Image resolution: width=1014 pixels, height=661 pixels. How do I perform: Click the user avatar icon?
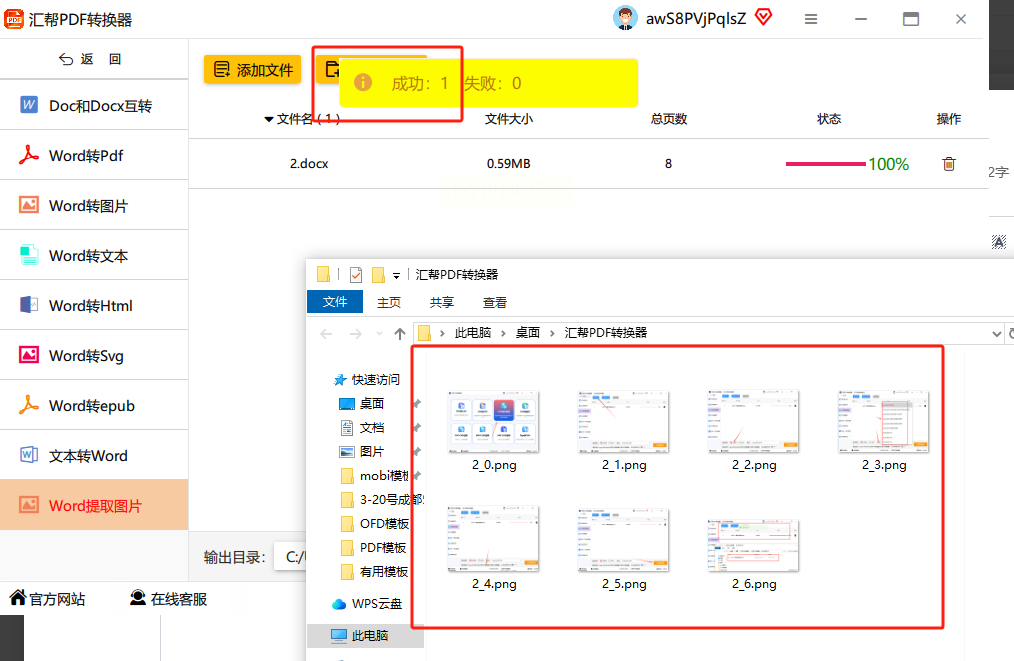click(625, 18)
